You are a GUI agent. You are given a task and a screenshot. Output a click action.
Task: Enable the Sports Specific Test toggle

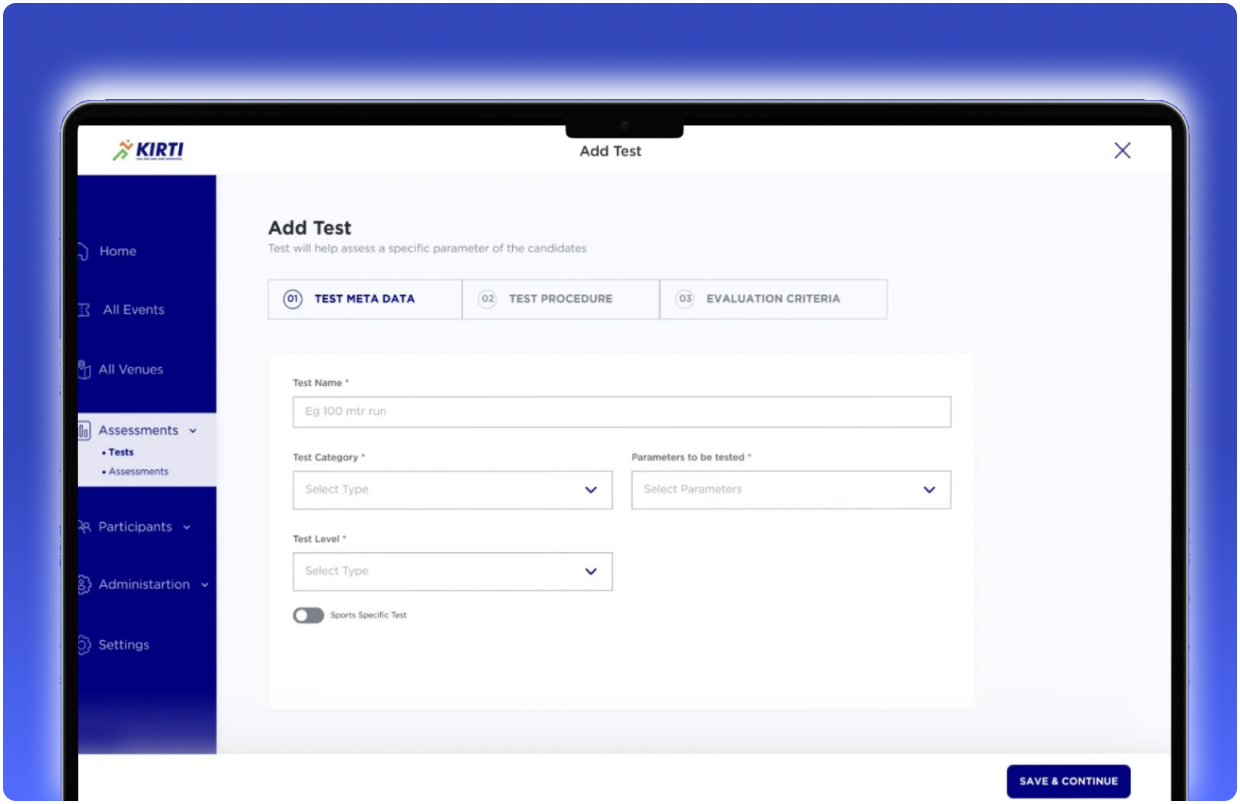(x=308, y=615)
